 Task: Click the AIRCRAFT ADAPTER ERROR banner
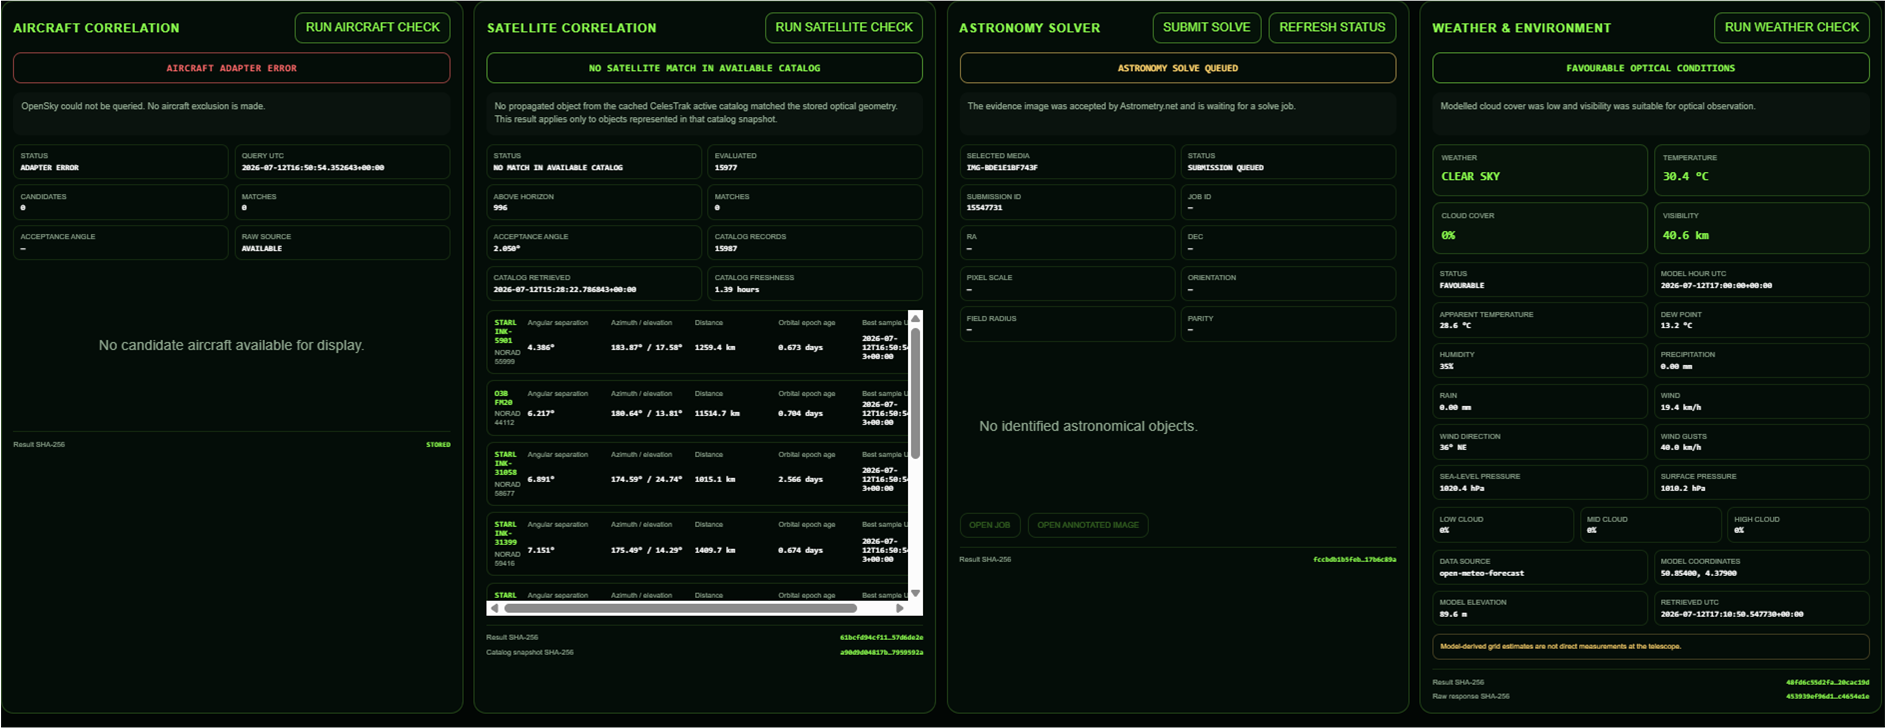coord(231,68)
